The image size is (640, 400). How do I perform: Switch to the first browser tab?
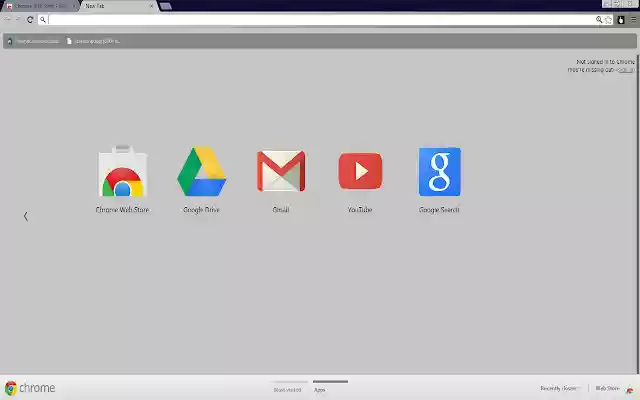pos(39,6)
